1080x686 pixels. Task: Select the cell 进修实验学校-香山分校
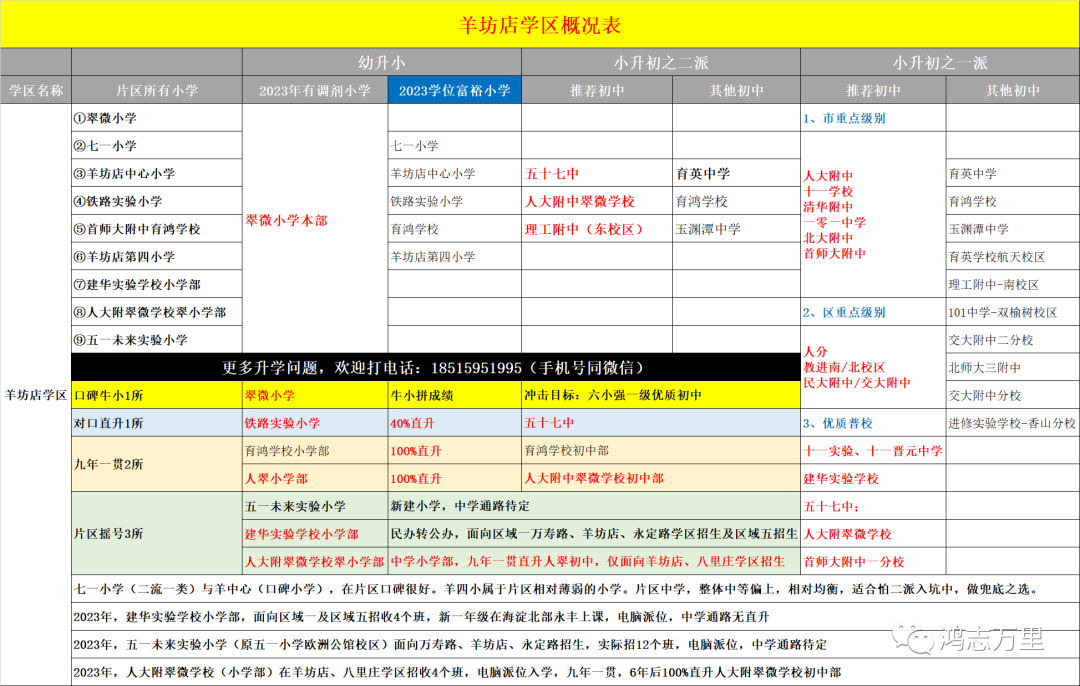(1012, 423)
